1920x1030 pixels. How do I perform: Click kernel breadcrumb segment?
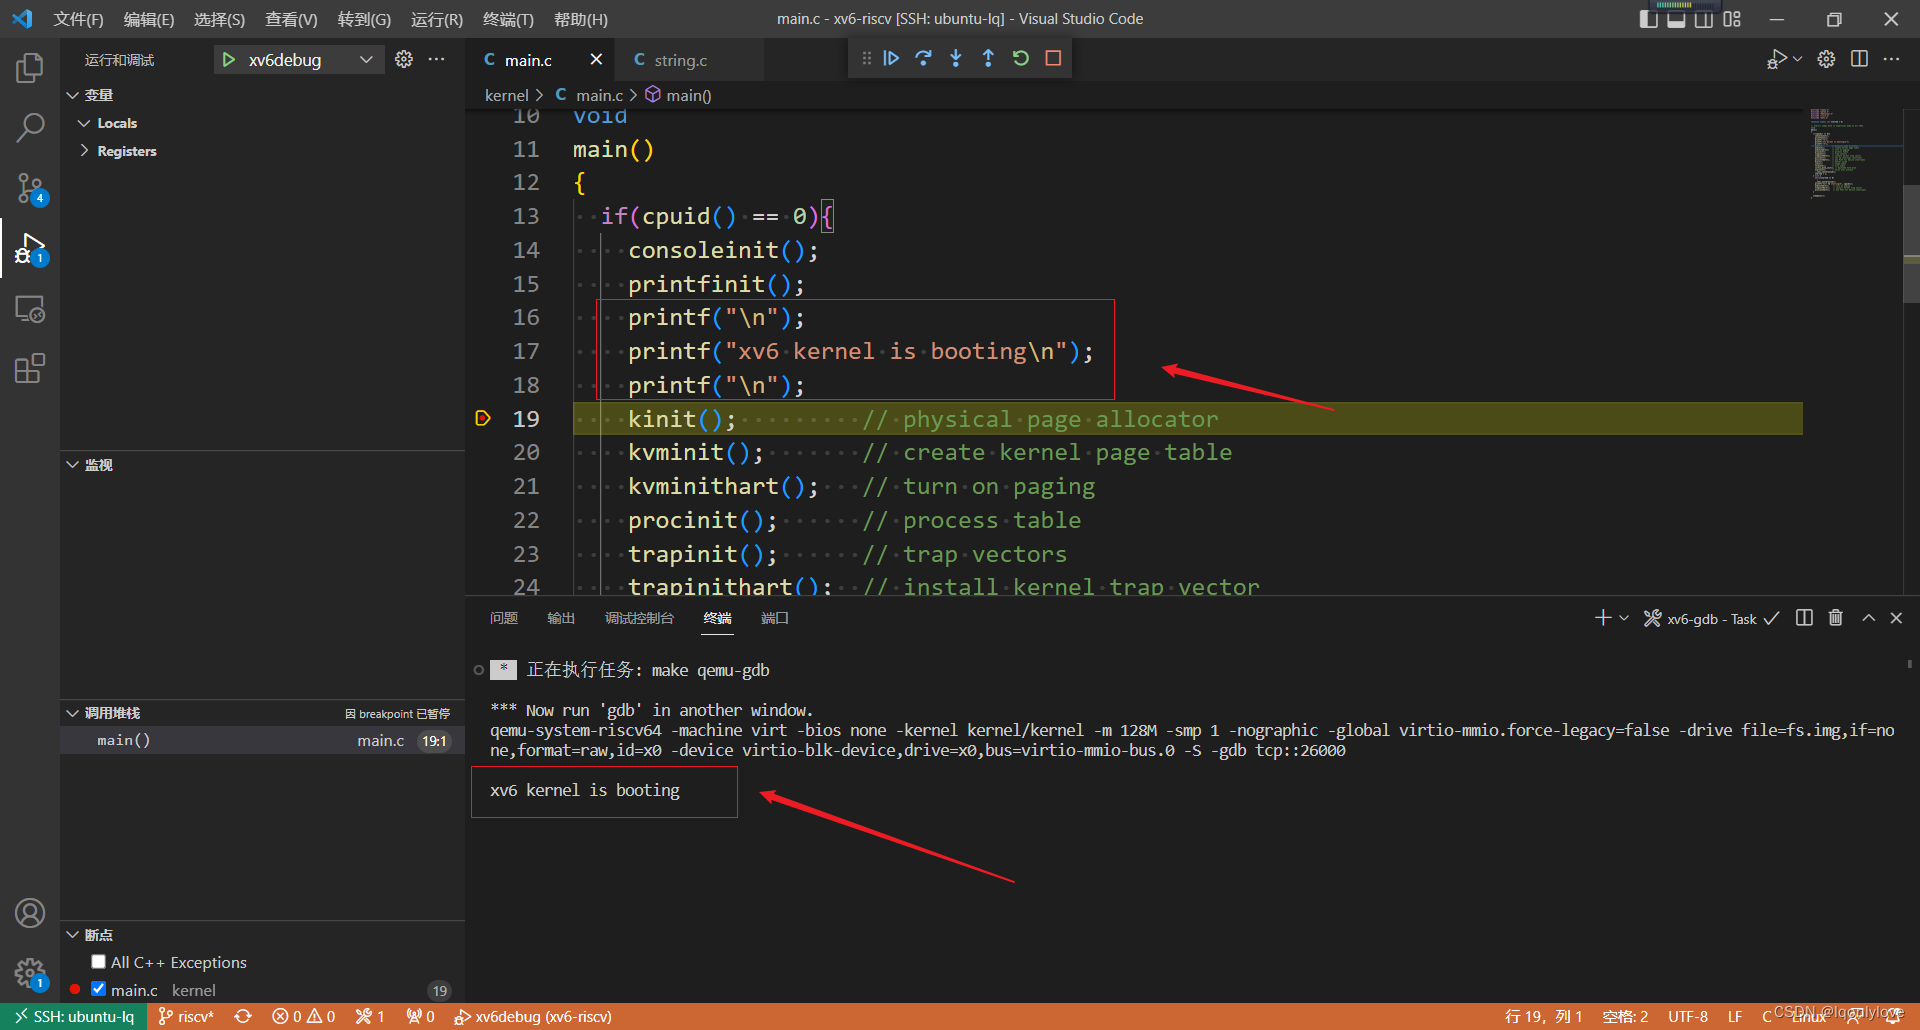[506, 95]
